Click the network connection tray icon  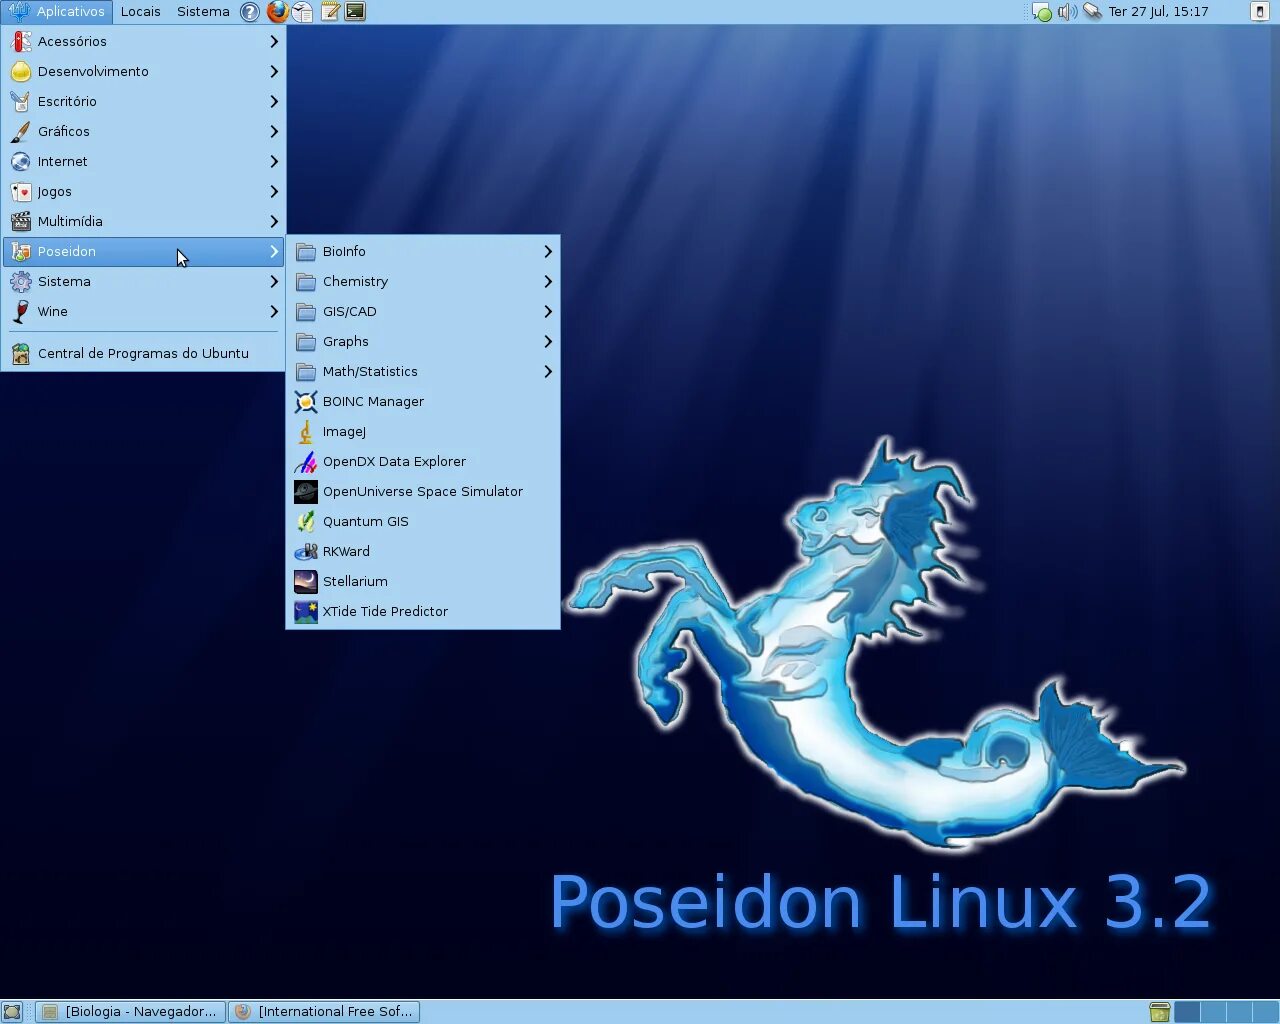point(1093,12)
